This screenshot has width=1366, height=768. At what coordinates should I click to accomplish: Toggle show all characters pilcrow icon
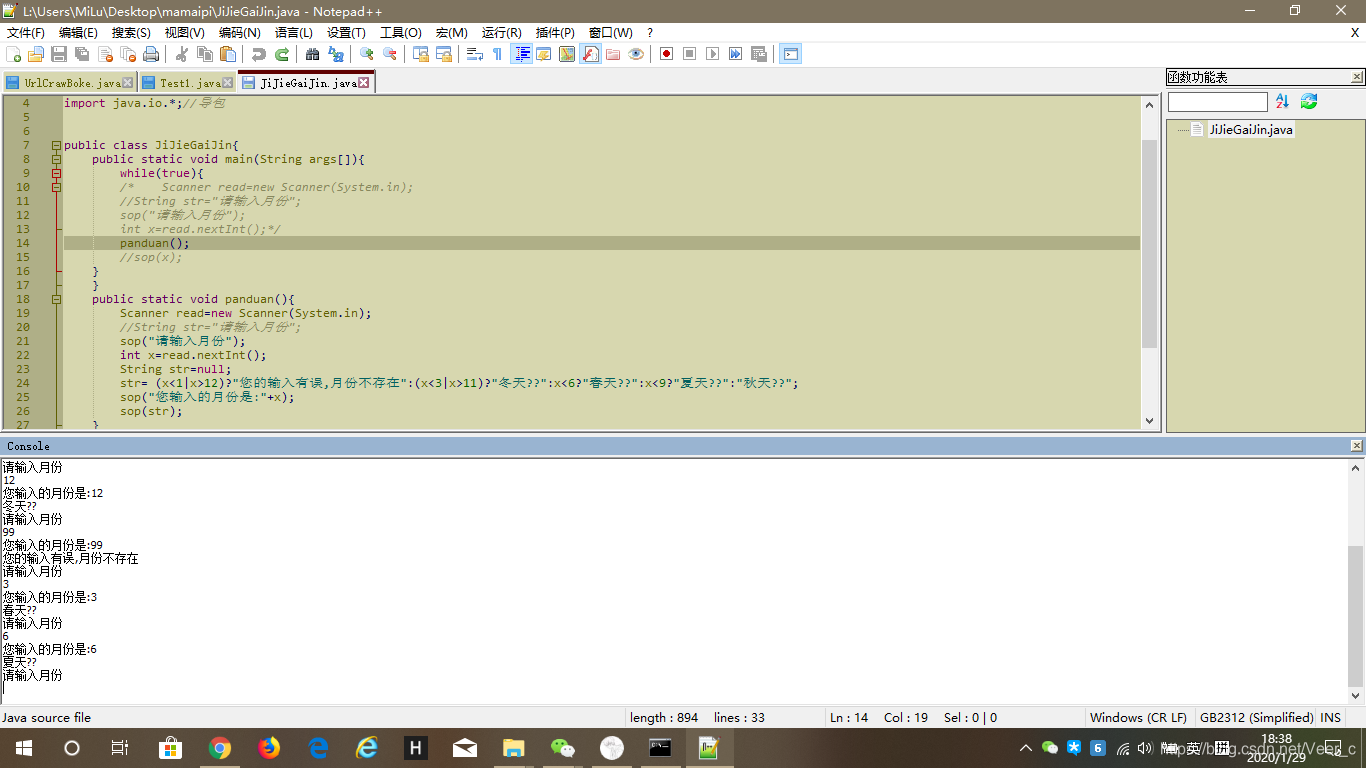pyautogui.click(x=497, y=54)
